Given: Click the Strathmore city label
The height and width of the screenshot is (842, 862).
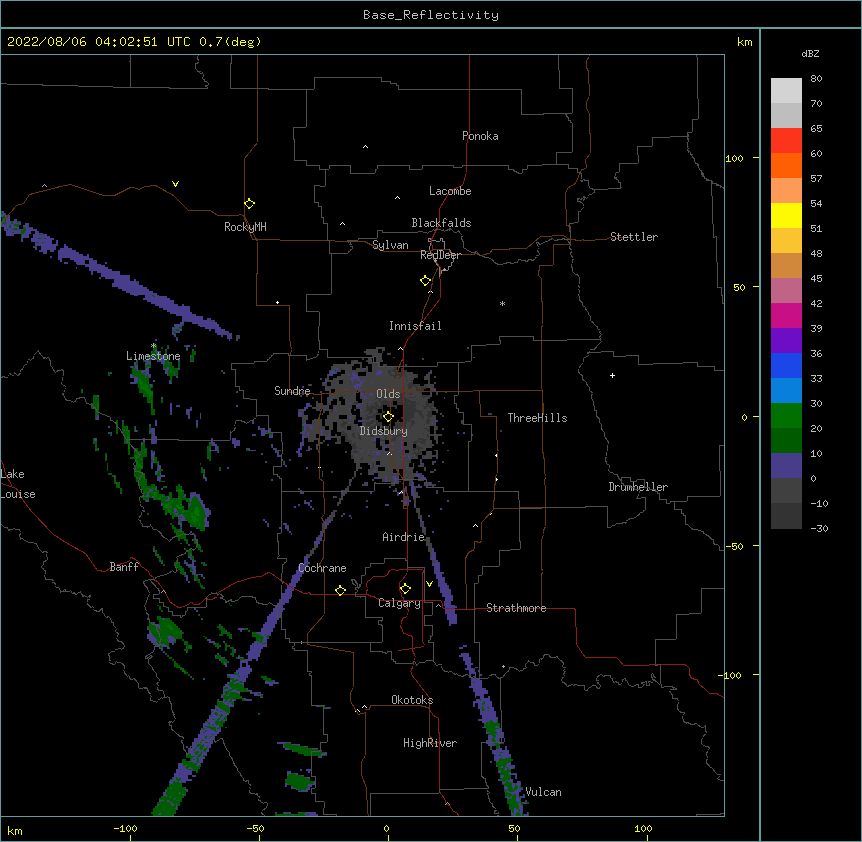Looking at the screenshot, I should click(516, 608).
